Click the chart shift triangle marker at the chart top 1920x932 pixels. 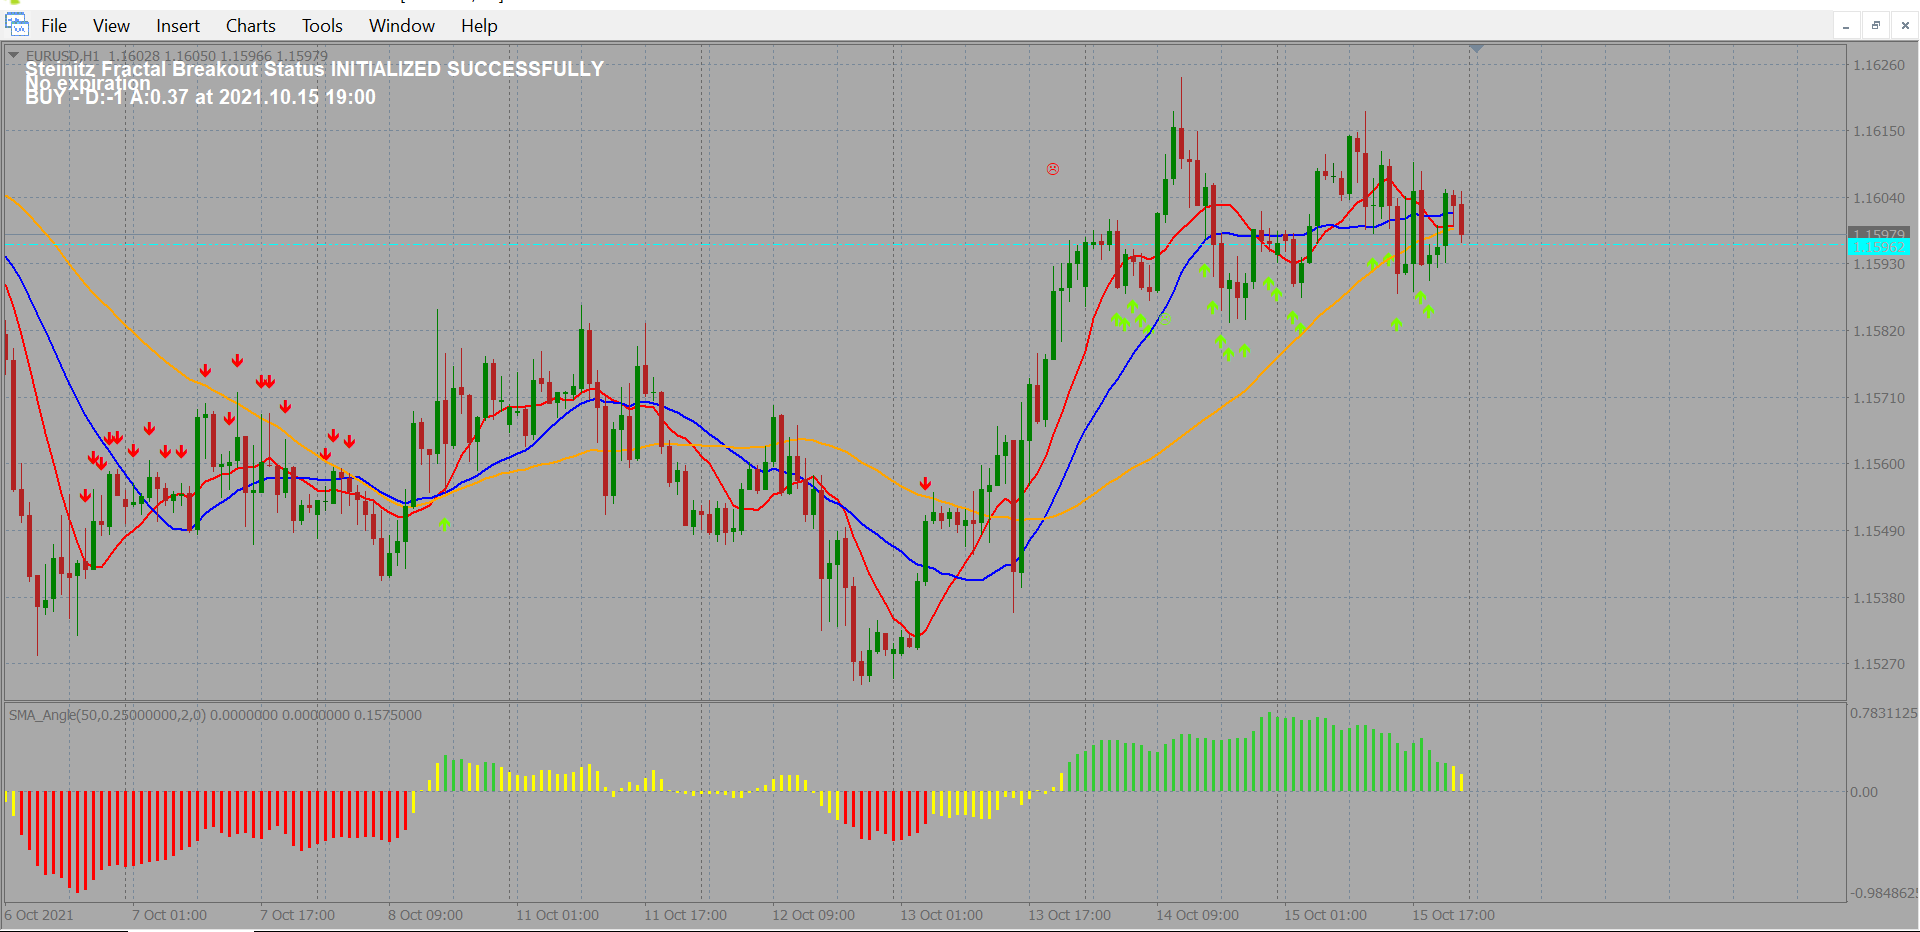click(x=1476, y=48)
